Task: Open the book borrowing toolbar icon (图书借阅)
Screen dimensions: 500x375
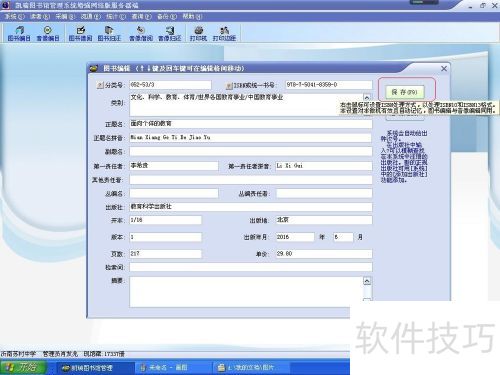Action: (x=80, y=34)
